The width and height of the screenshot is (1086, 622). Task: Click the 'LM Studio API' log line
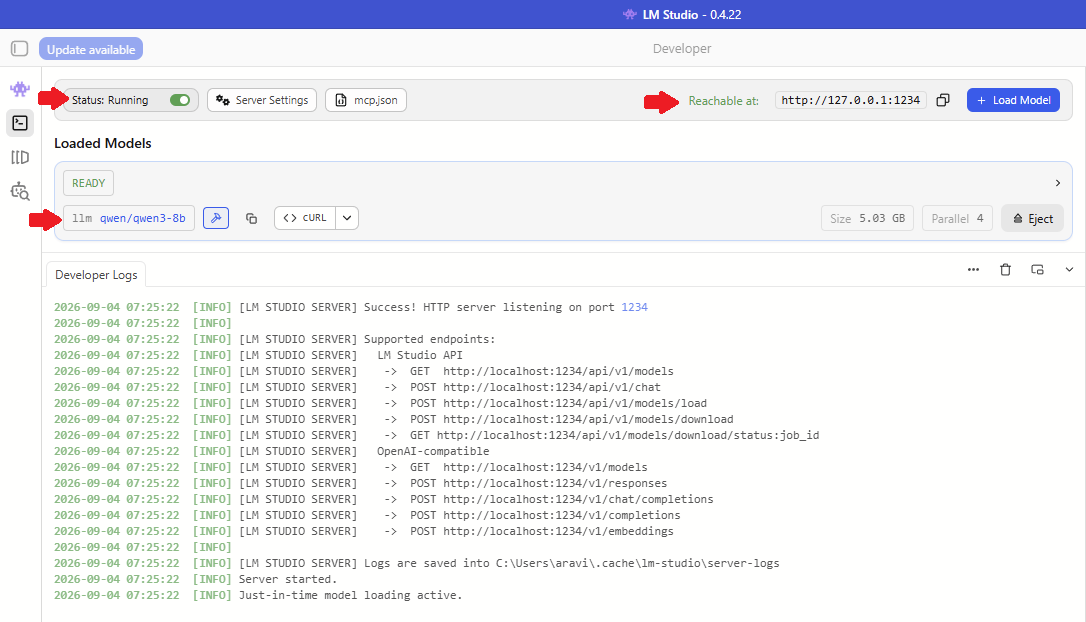(258, 355)
